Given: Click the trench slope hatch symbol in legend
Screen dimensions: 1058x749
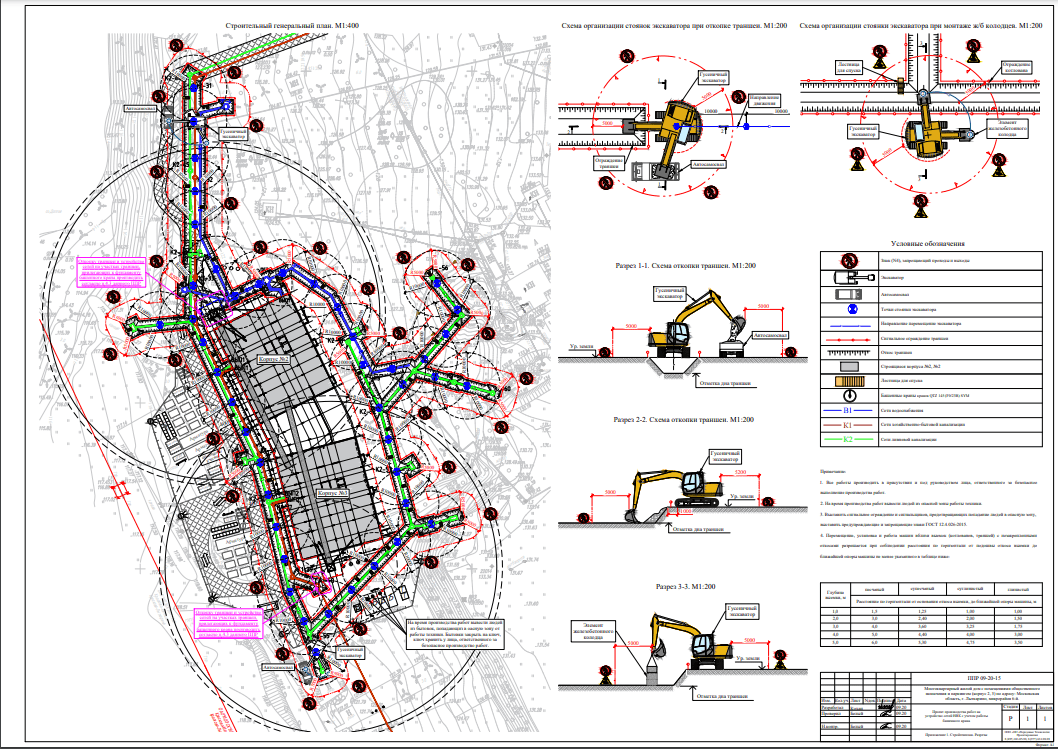Looking at the screenshot, I should pyautogui.click(x=848, y=352).
